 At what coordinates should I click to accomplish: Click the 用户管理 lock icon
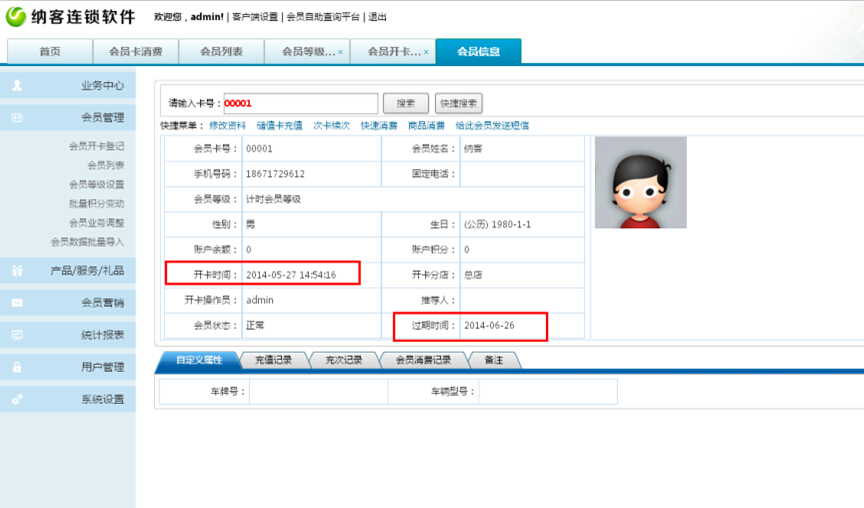click(x=17, y=367)
